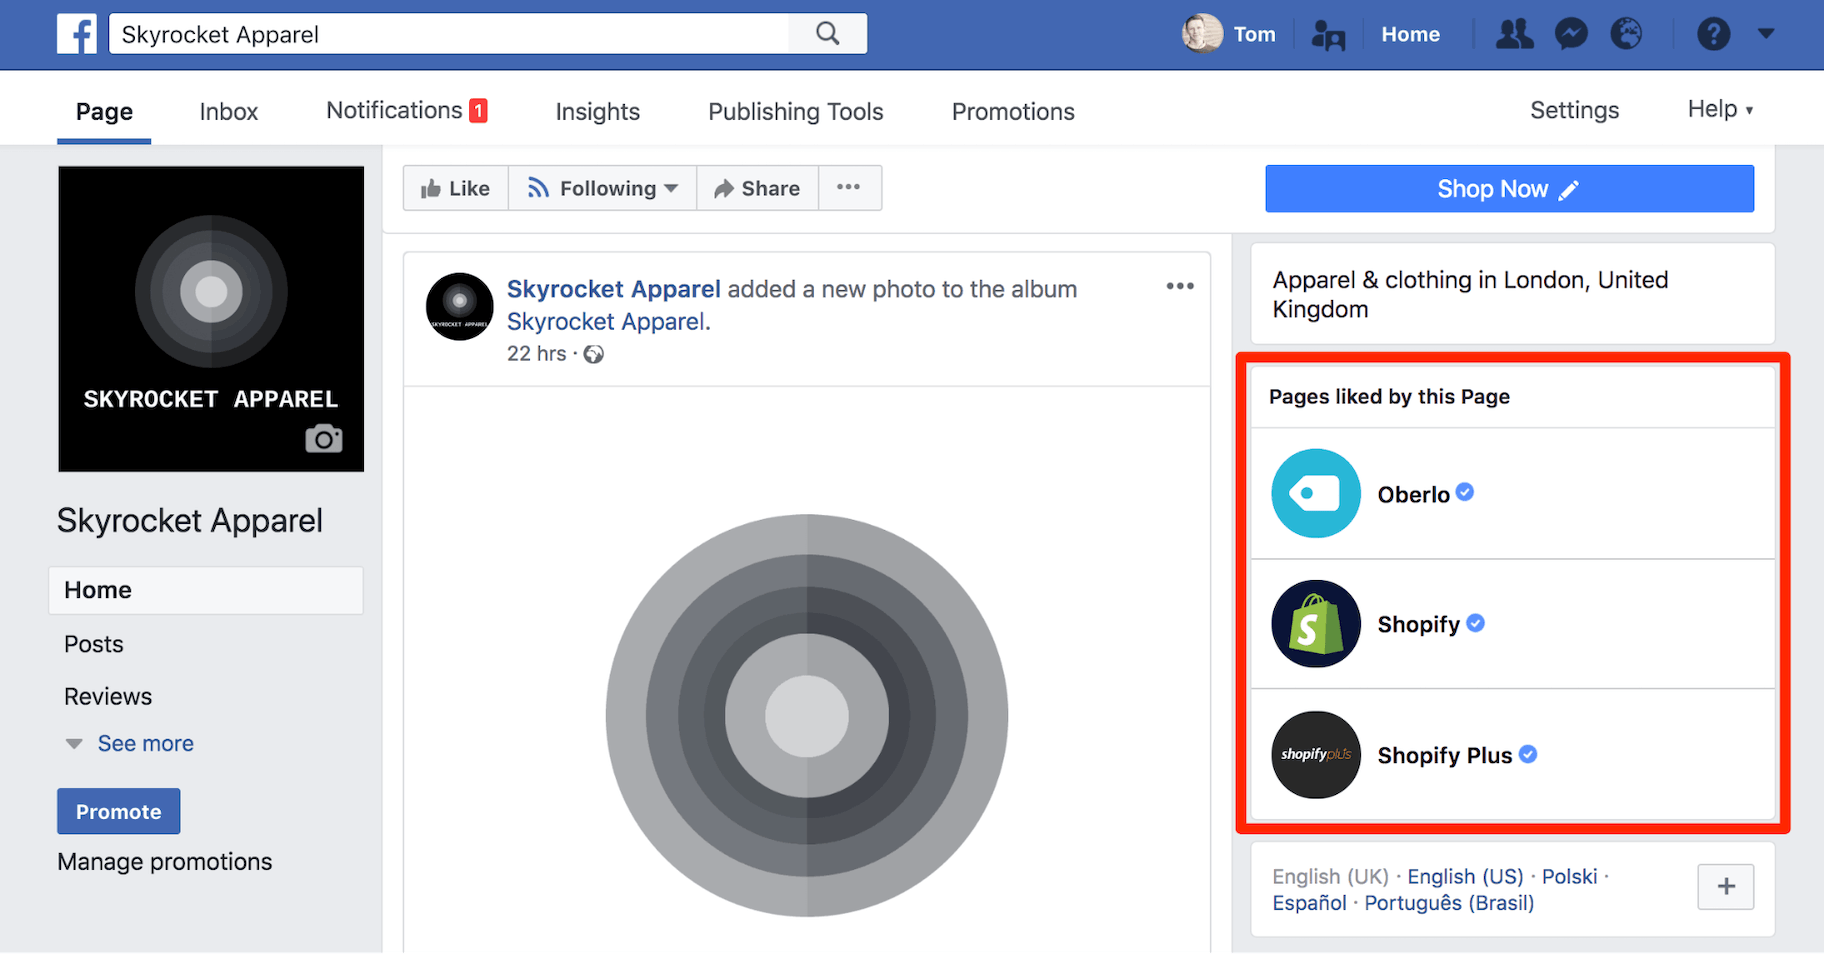
Task: Open the account menu arrow
Action: (1766, 34)
